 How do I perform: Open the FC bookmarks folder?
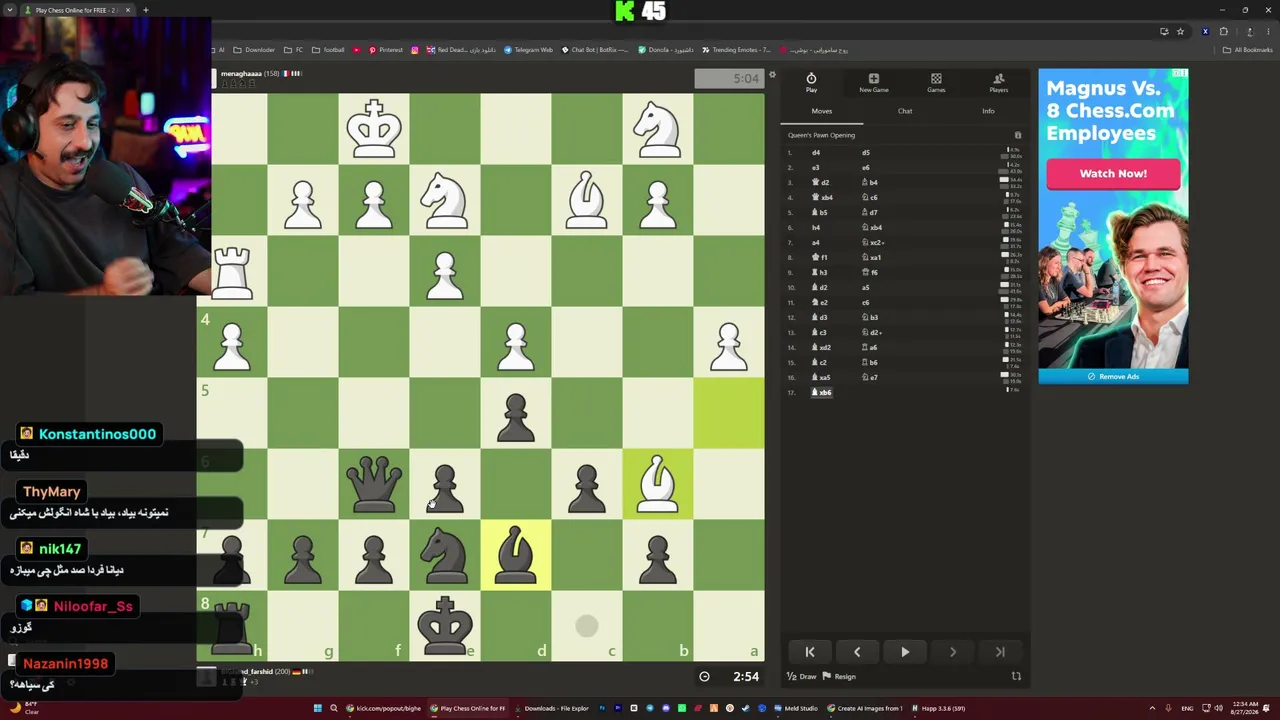[293, 50]
